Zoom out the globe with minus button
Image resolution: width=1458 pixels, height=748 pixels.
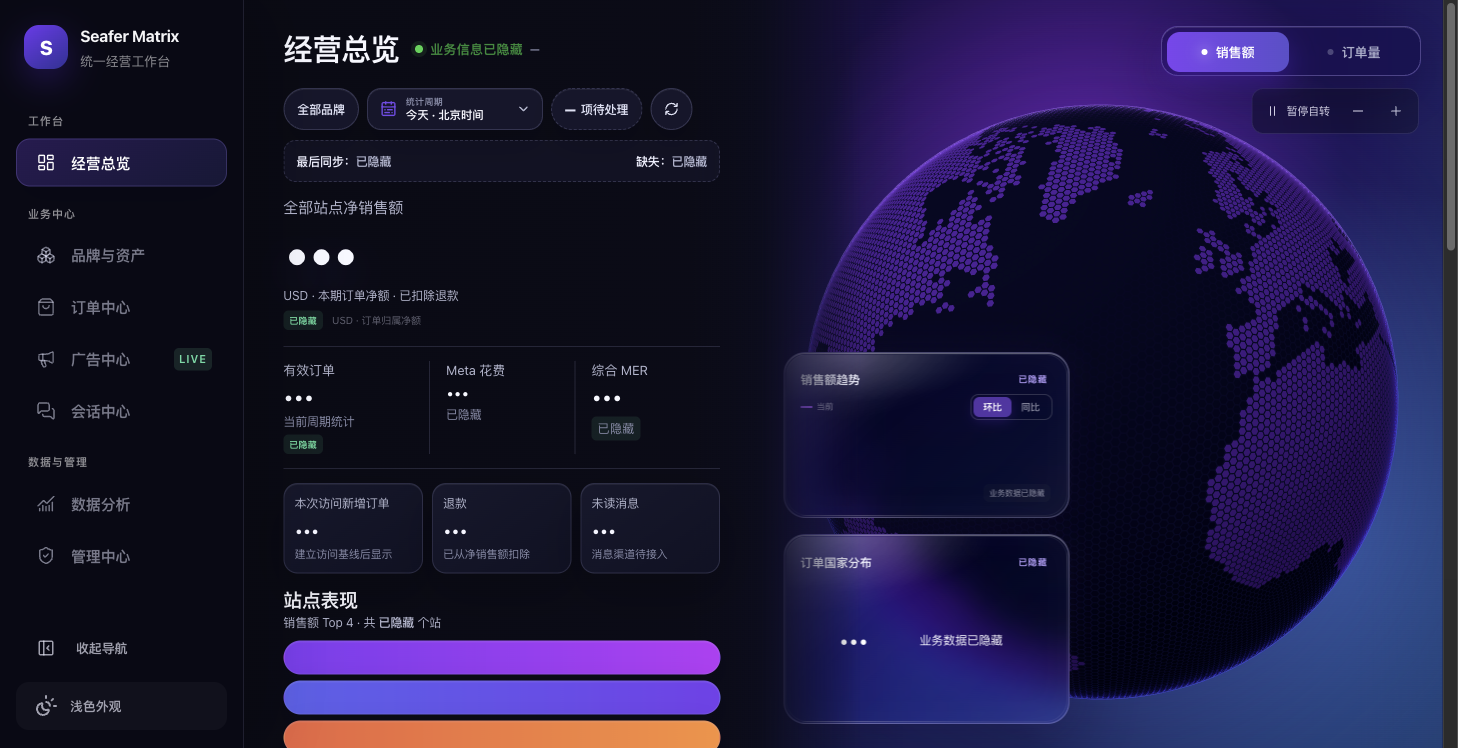(1358, 111)
